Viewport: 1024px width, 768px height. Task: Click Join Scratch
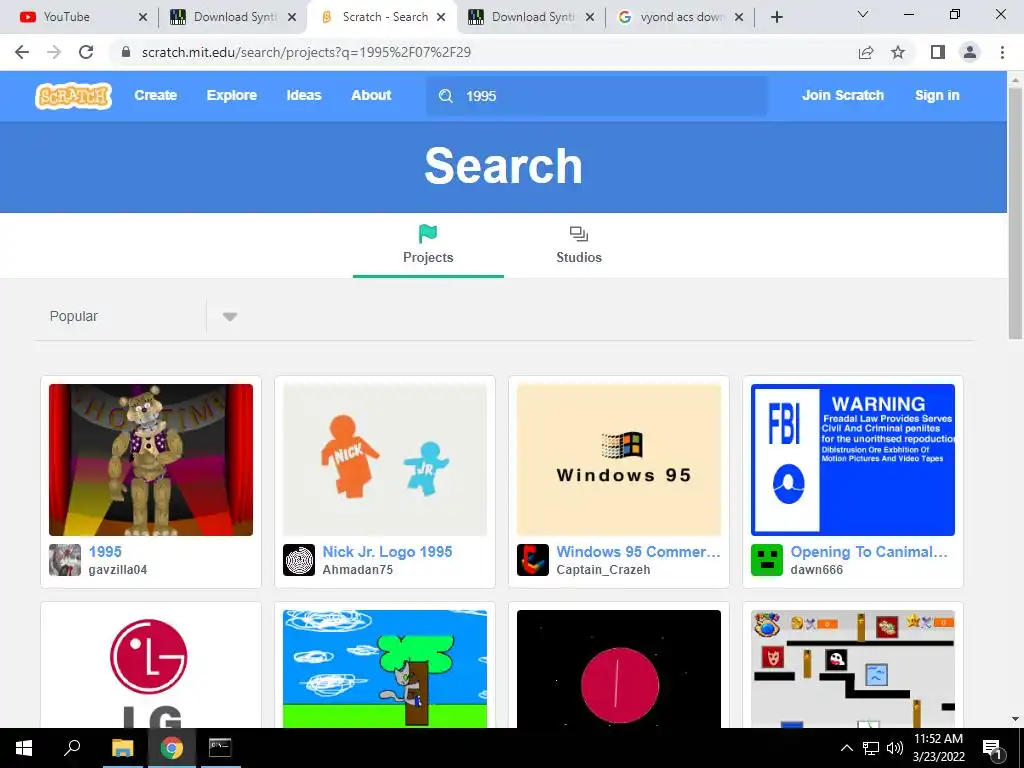[x=842, y=95]
